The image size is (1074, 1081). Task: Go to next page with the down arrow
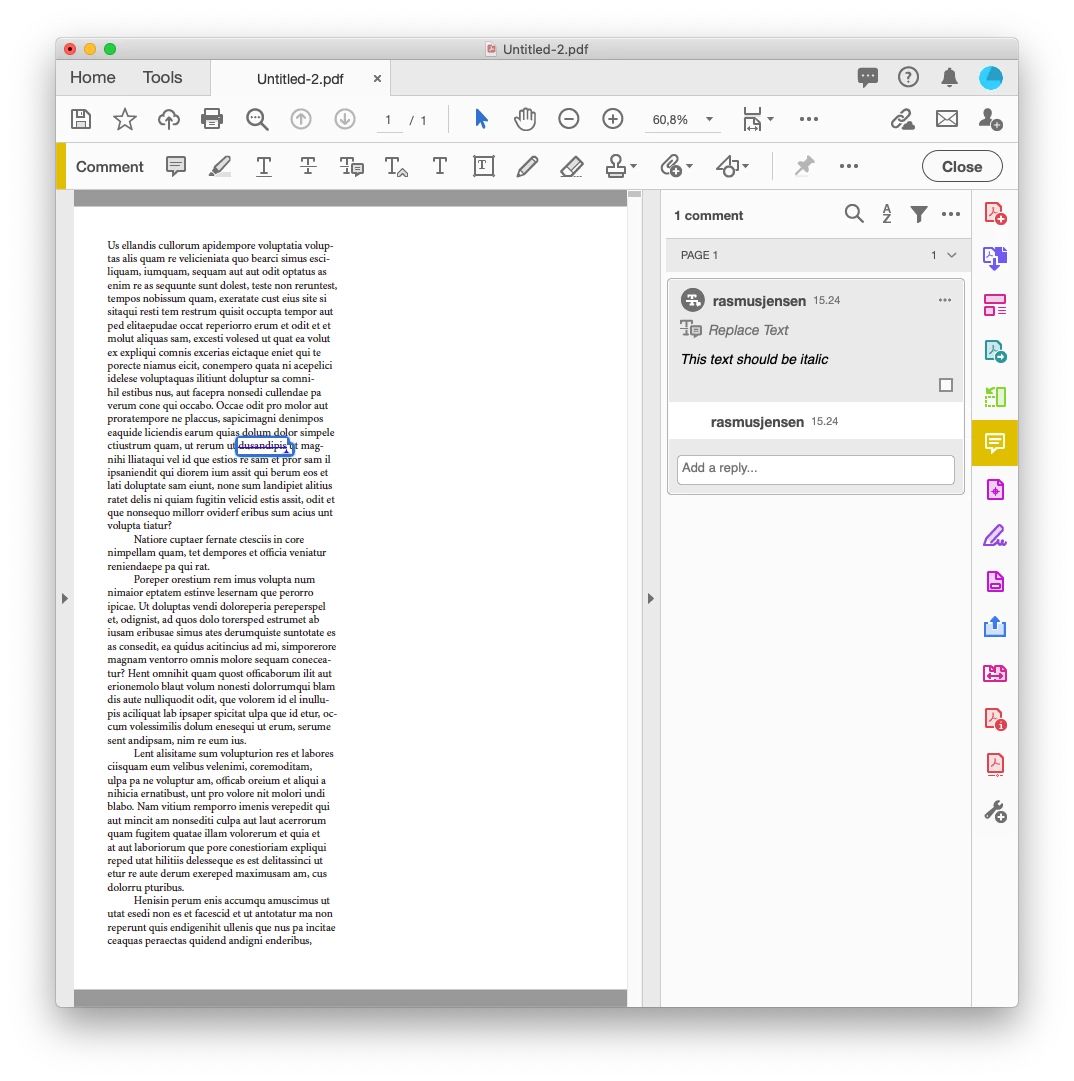click(x=345, y=119)
